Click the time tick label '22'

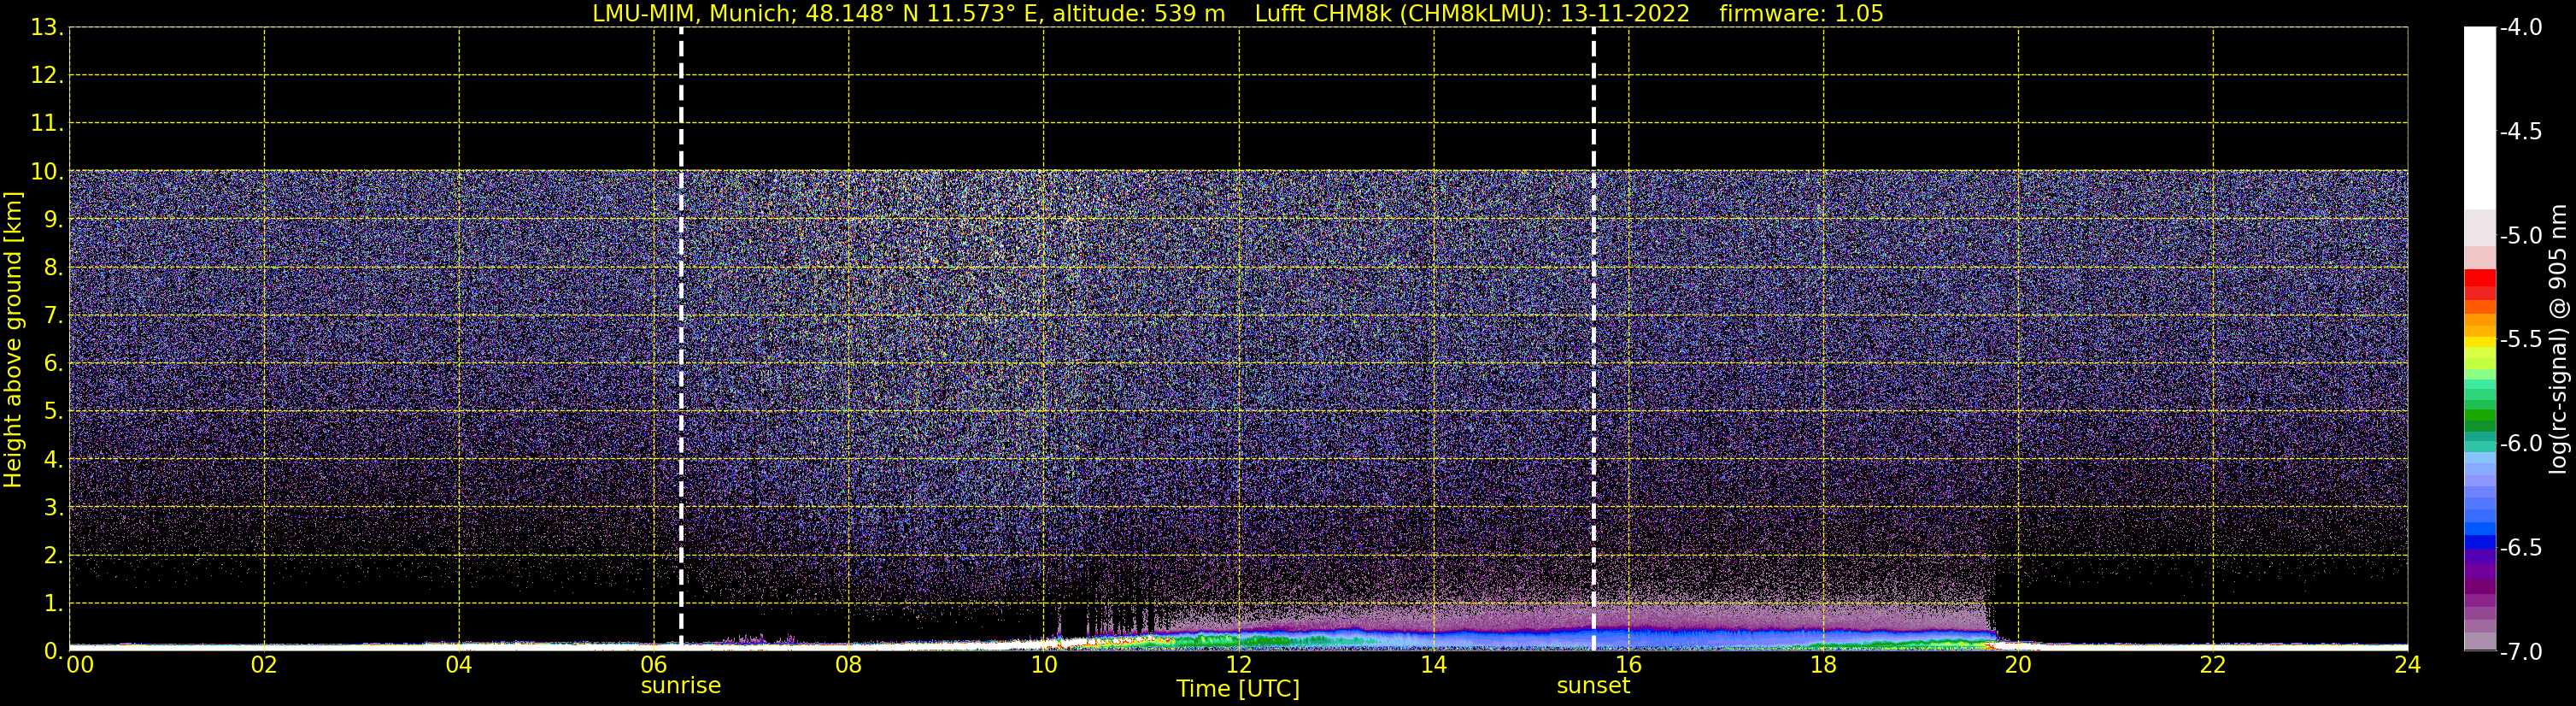click(2213, 665)
